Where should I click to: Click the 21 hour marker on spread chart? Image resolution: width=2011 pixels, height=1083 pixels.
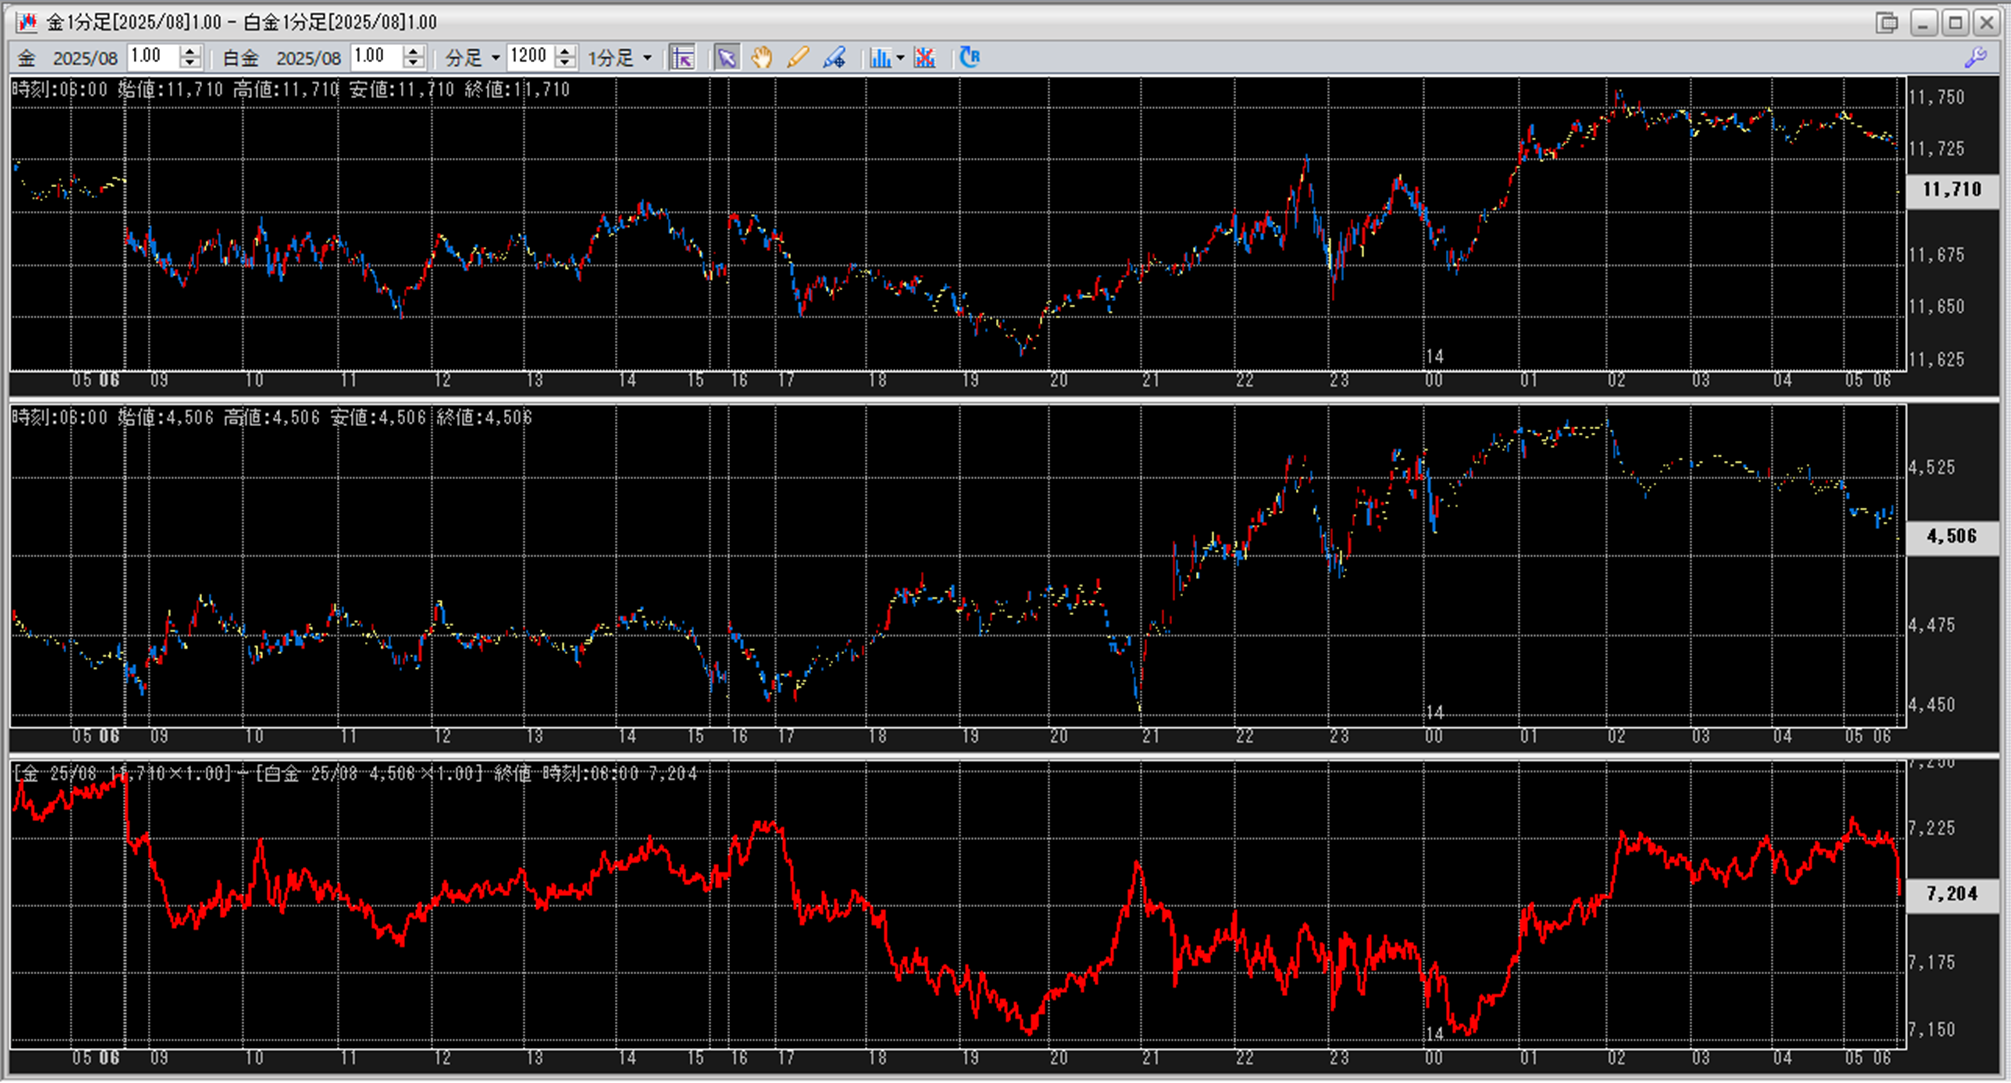[x=1151, y=1058]
